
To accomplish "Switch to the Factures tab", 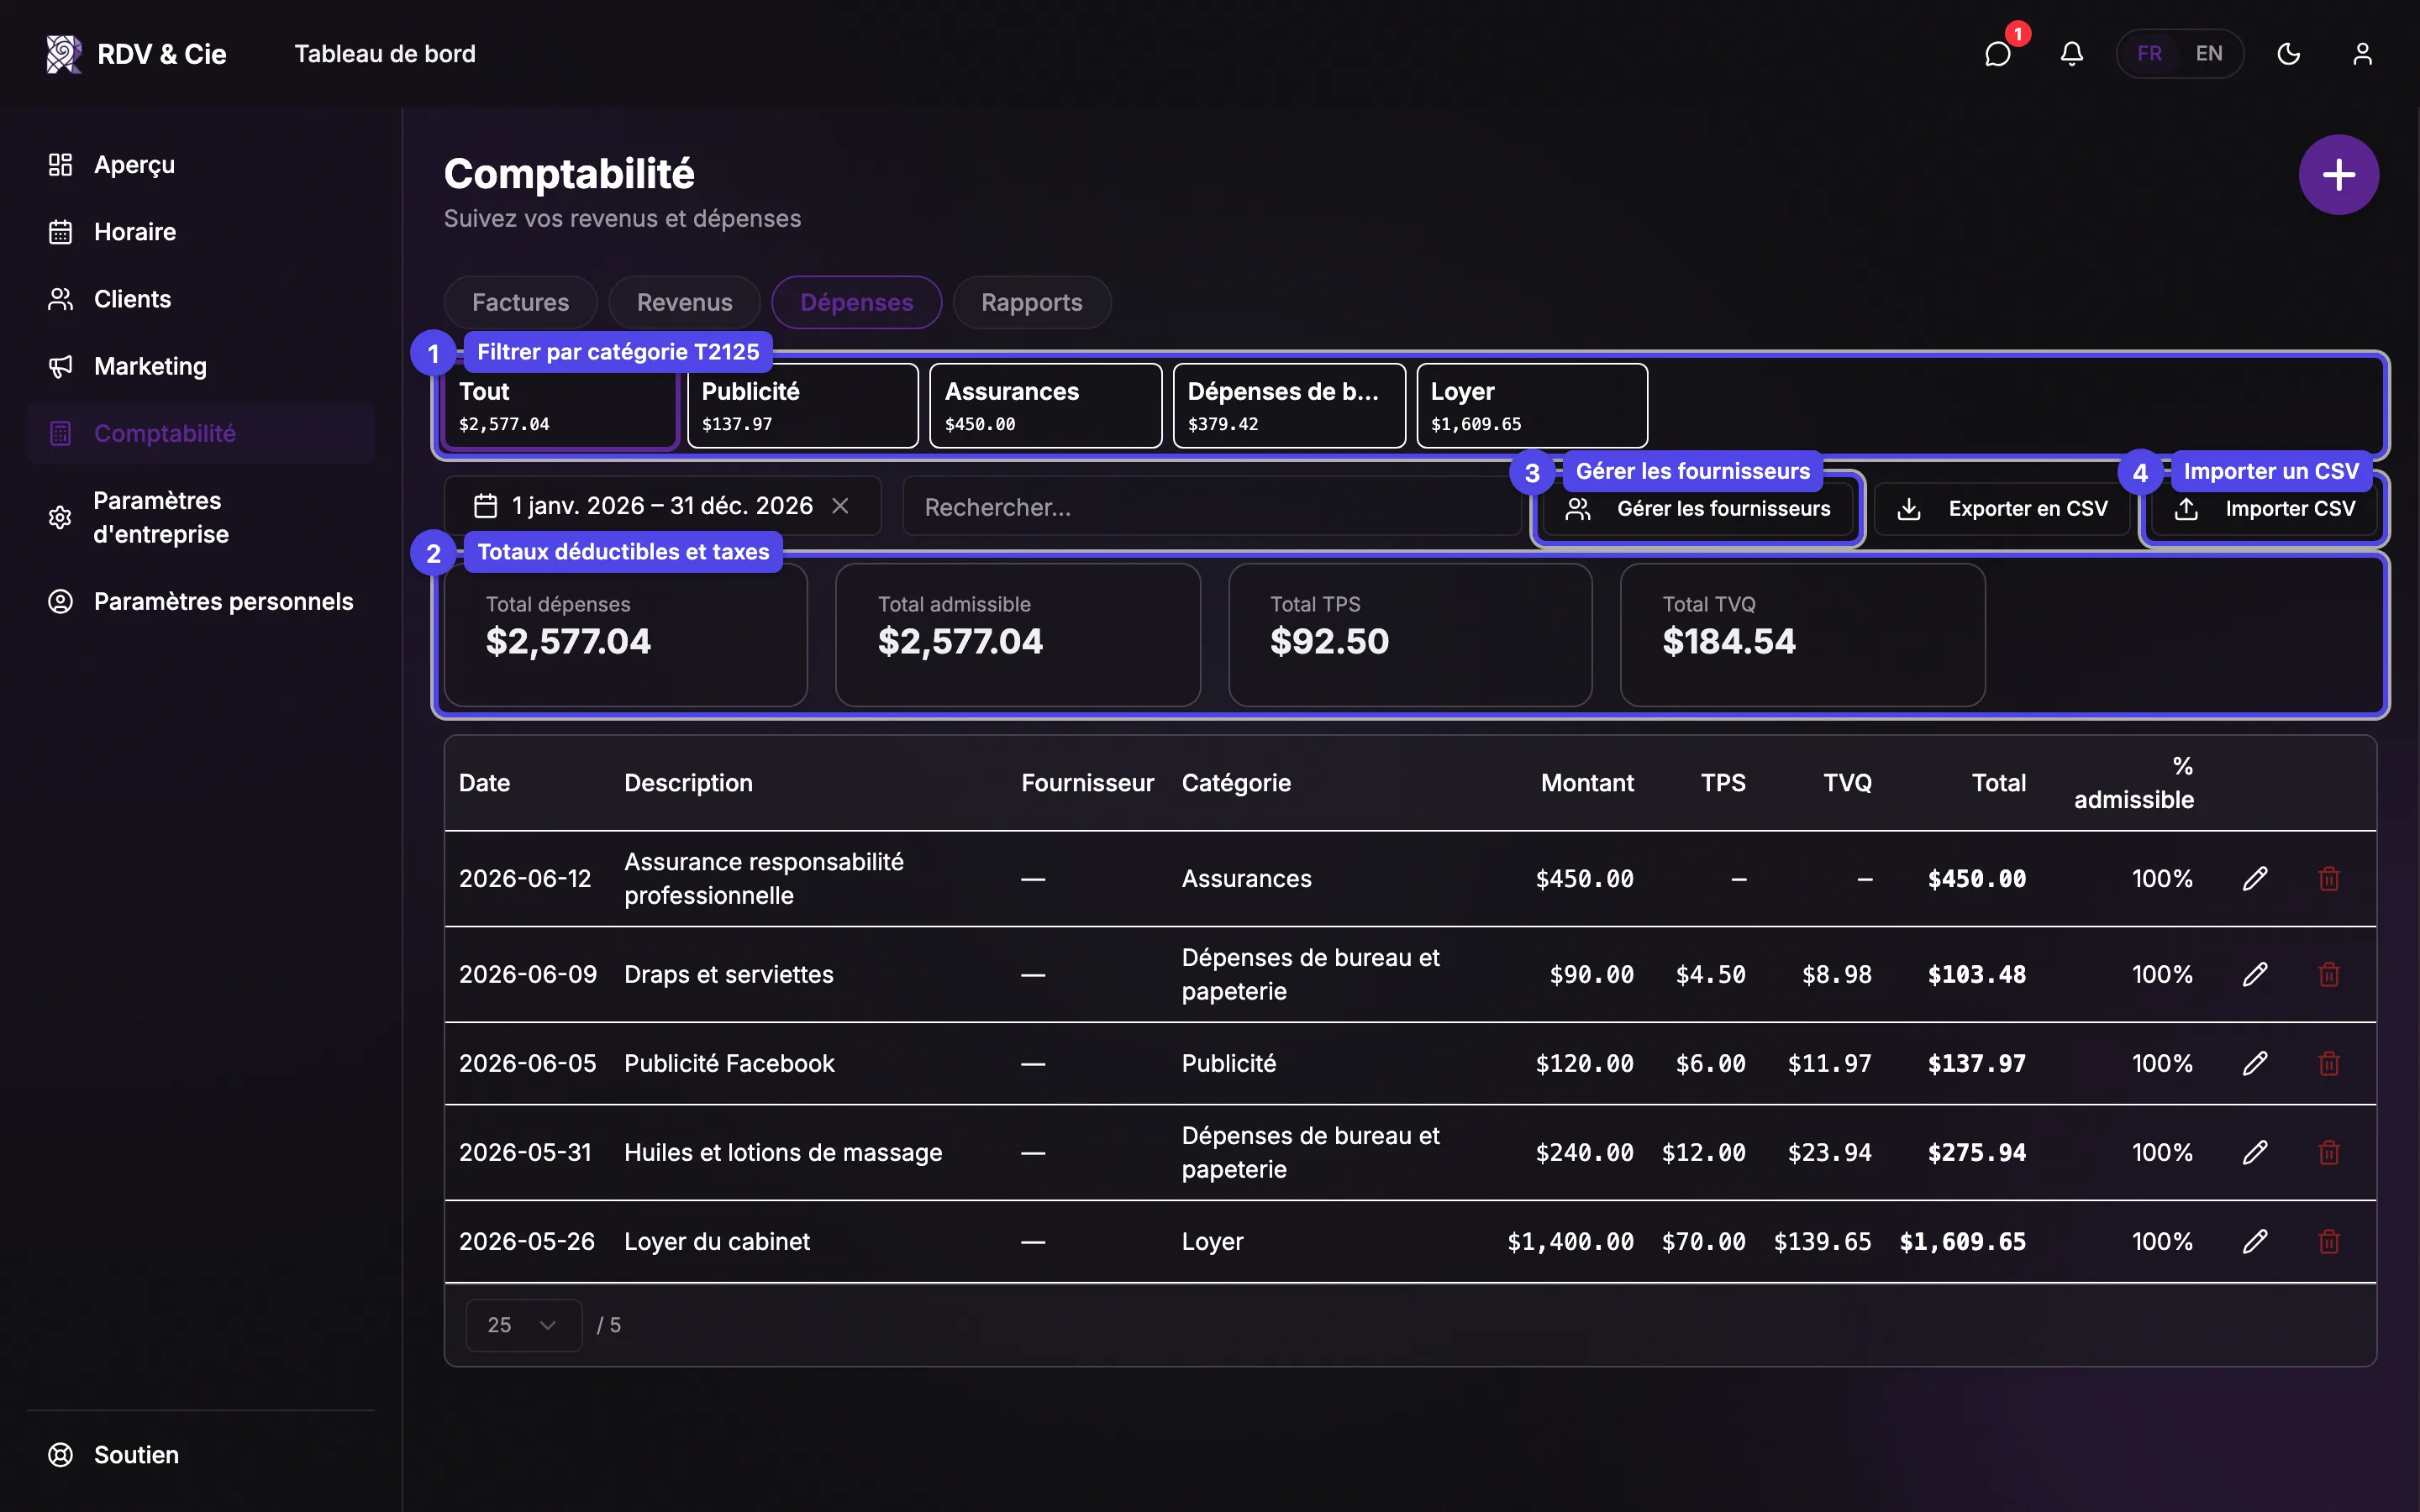I will pyautogui.click(x=520, y=302).
